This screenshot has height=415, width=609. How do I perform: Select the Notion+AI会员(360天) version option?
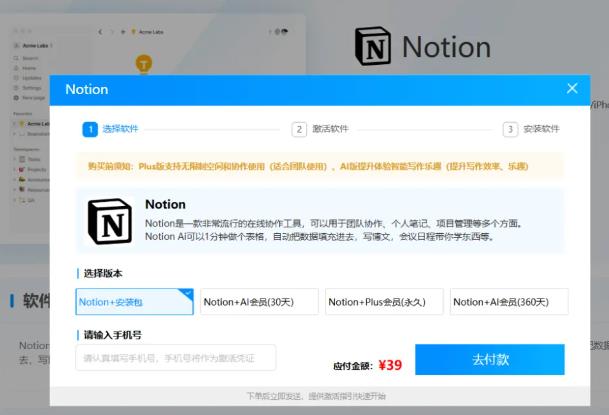click(509, 302)
